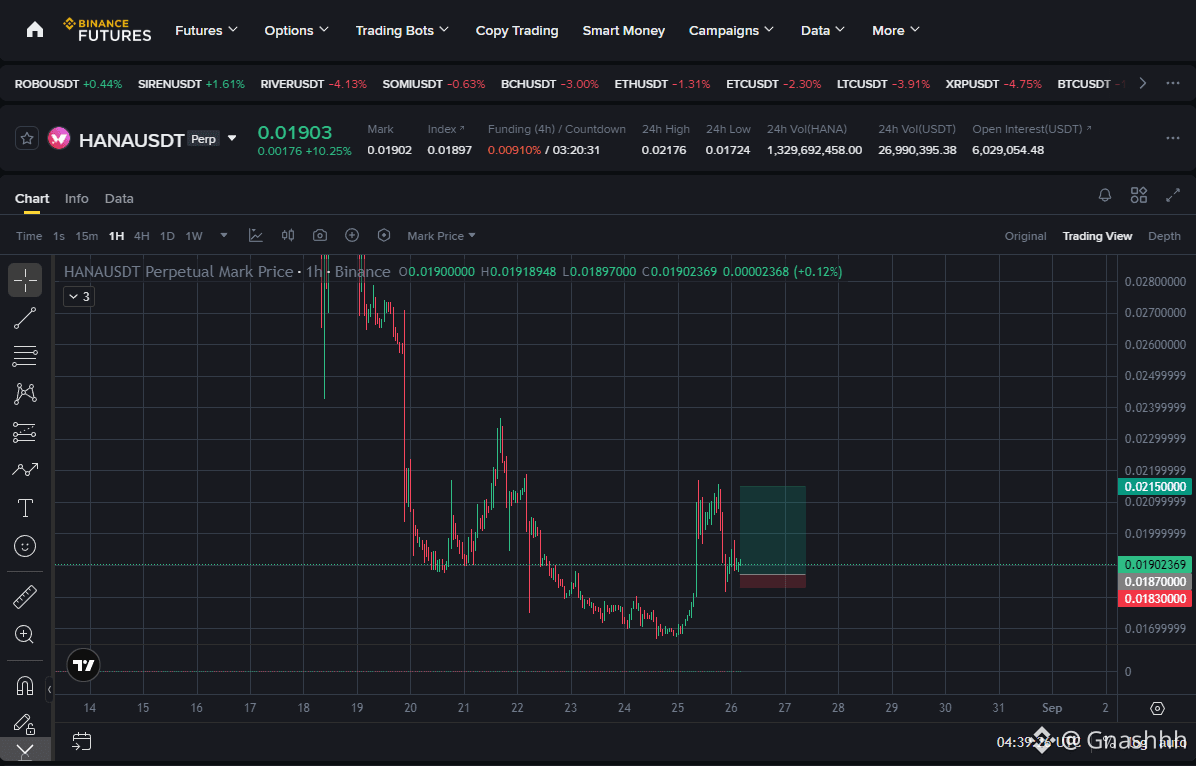The height and width of the screenshot is (766, 1196).
Task: Select the ruler measure tool
Action: coord(25,597)
